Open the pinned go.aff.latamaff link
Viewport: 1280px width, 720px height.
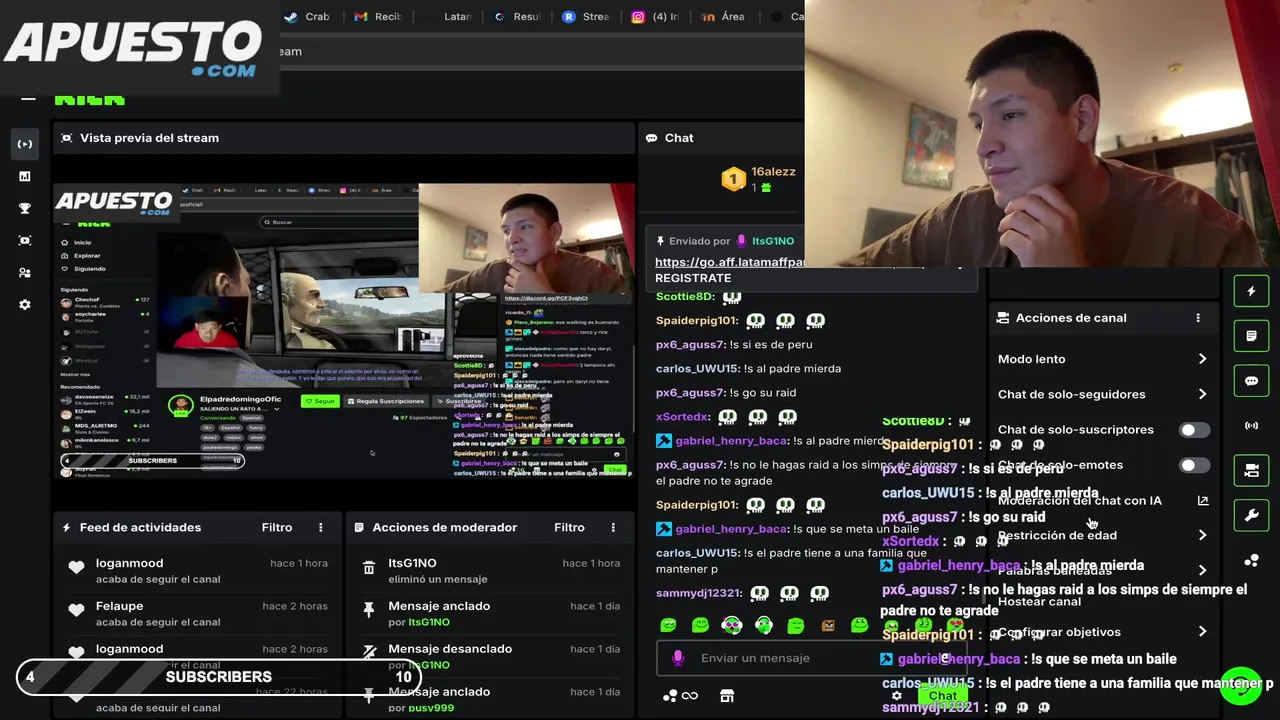tap(730, 262)
